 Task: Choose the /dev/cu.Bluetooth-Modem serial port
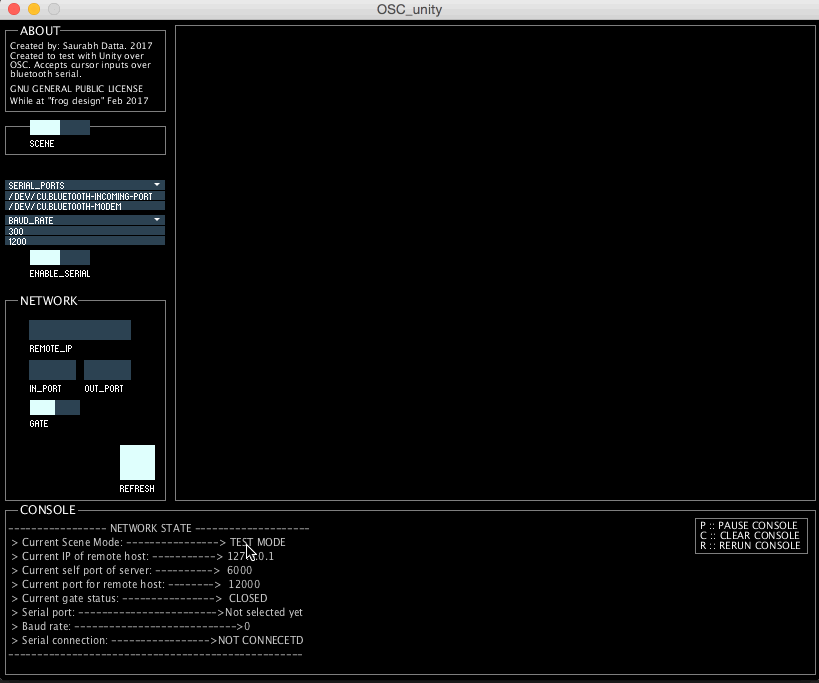tap(85, 206)
